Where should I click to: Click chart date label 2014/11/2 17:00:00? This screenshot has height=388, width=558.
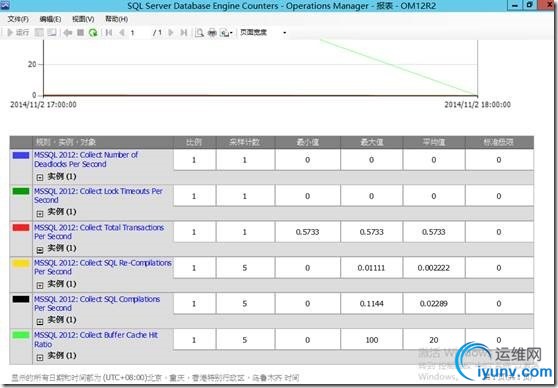[x=43, y=105]
